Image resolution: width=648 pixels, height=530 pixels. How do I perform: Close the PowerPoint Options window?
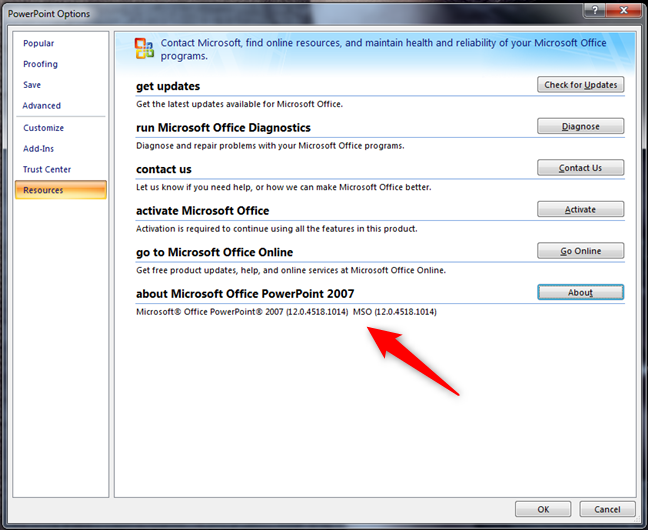(624, 10)
